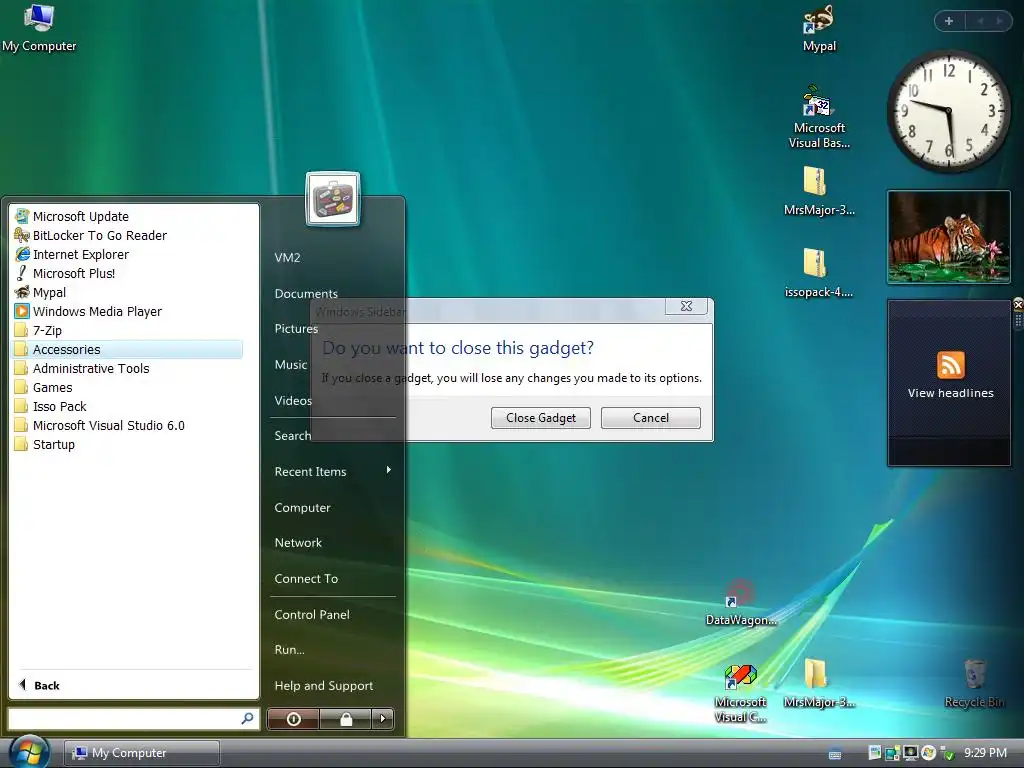Click the analog clock gadget

[948, 111]
